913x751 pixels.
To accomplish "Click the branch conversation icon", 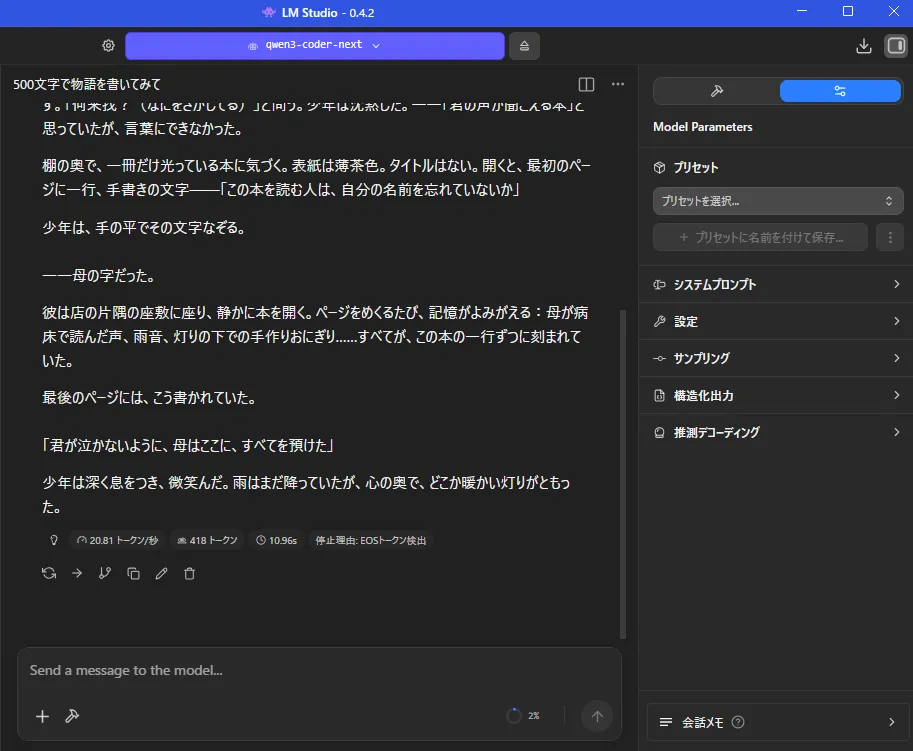I will (x=105, y=573).
